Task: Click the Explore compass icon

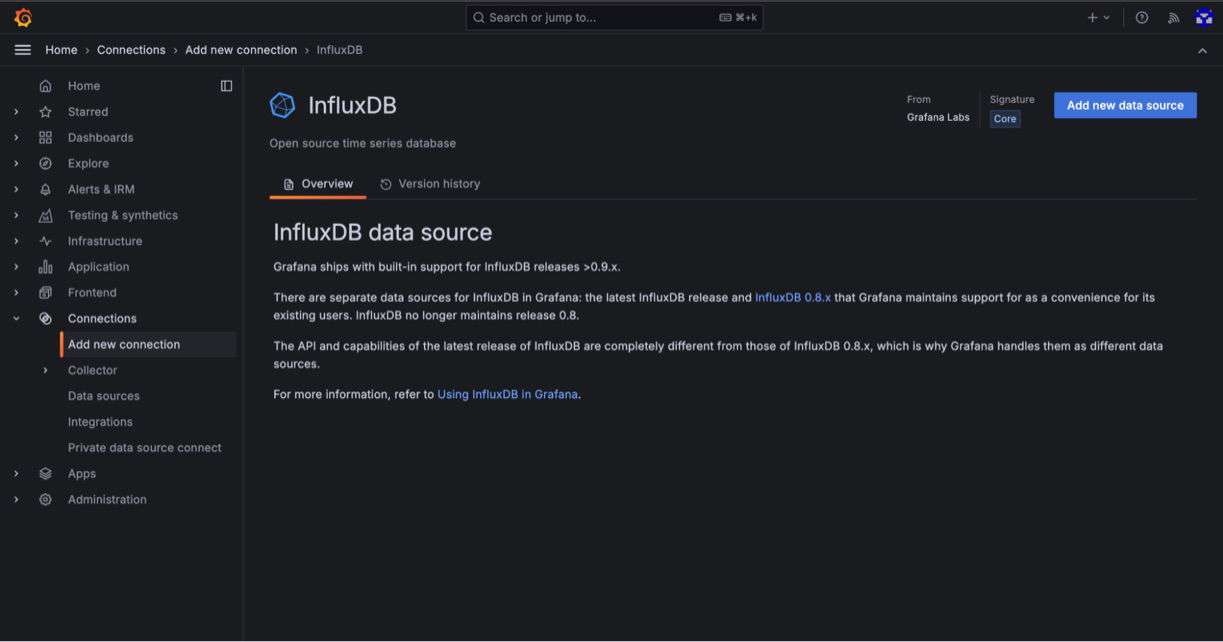Action: click(x=45, y=163)
